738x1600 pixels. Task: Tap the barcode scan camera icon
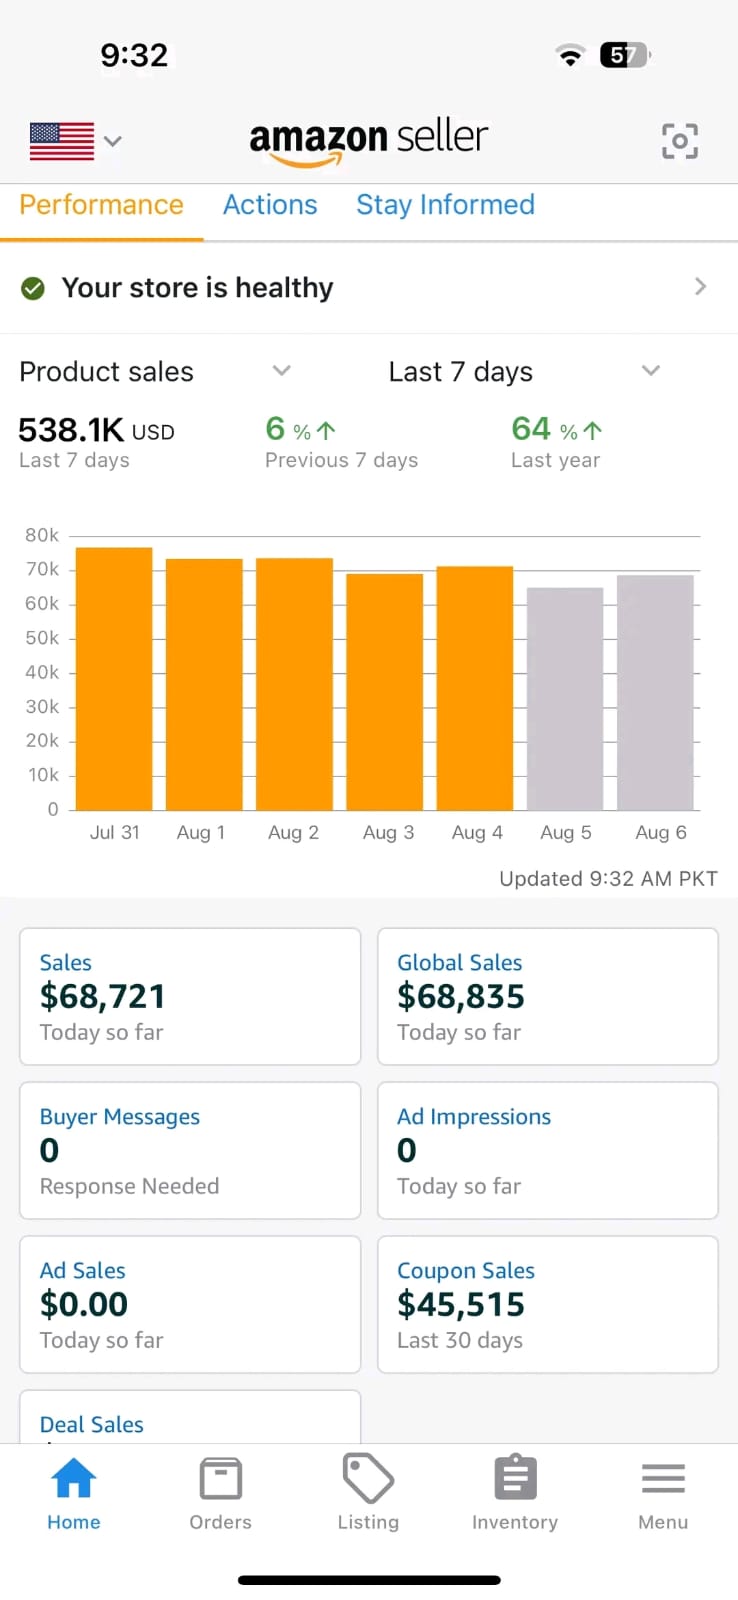point(680,141)
